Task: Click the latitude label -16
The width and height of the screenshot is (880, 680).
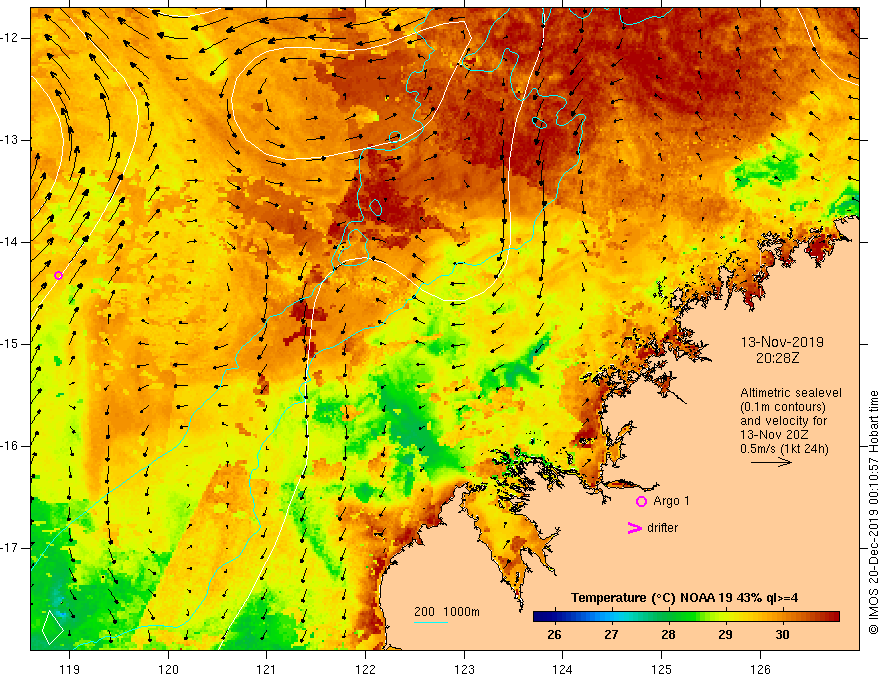Action: click(x=10, y=446)
